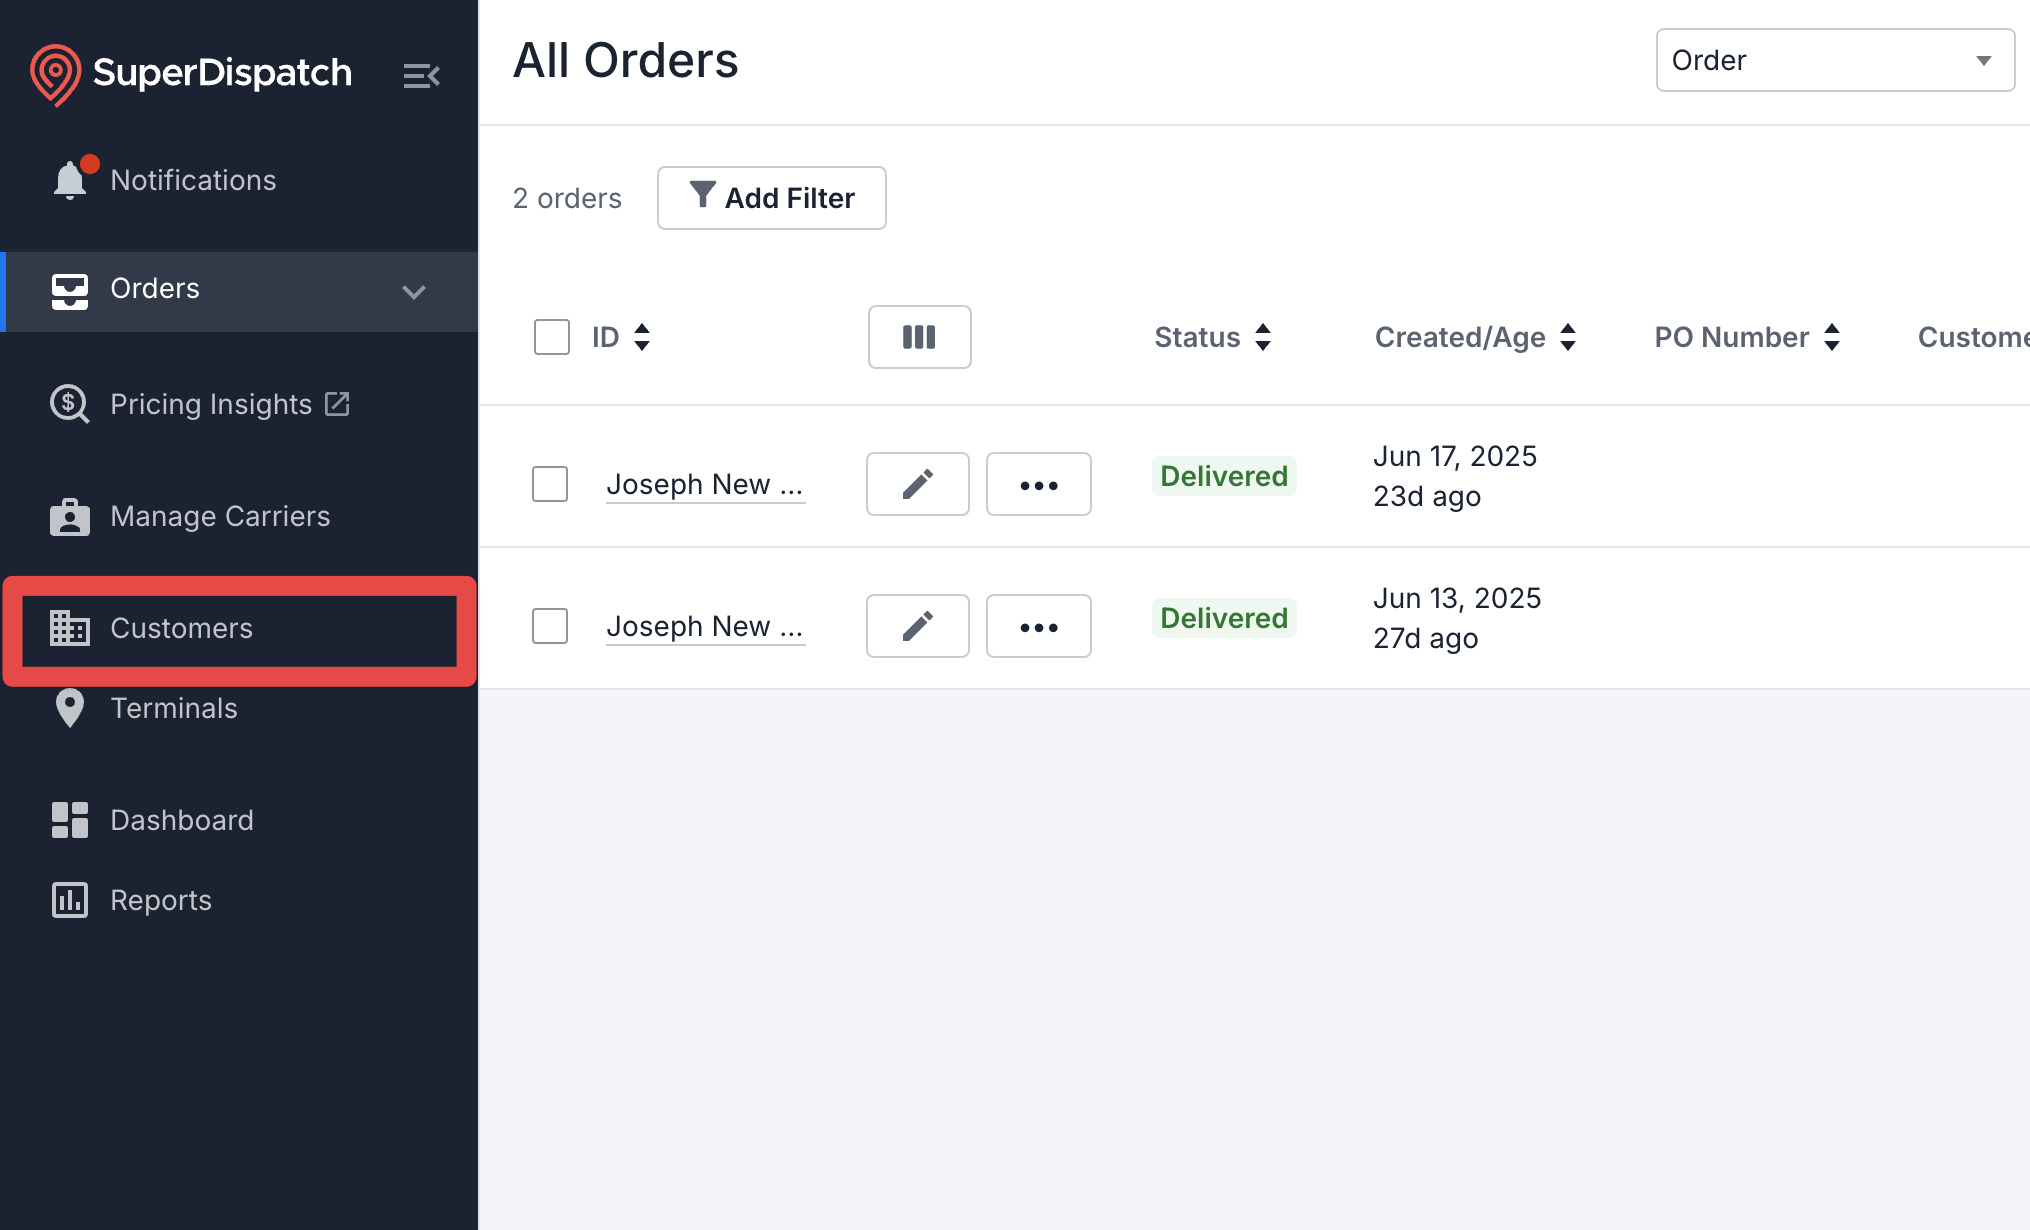Image resolution: width=2030 pixels, height=1230 pixels.
Task: Check the Jun 17, 2025 order checkbox
Action: [550, 484]
